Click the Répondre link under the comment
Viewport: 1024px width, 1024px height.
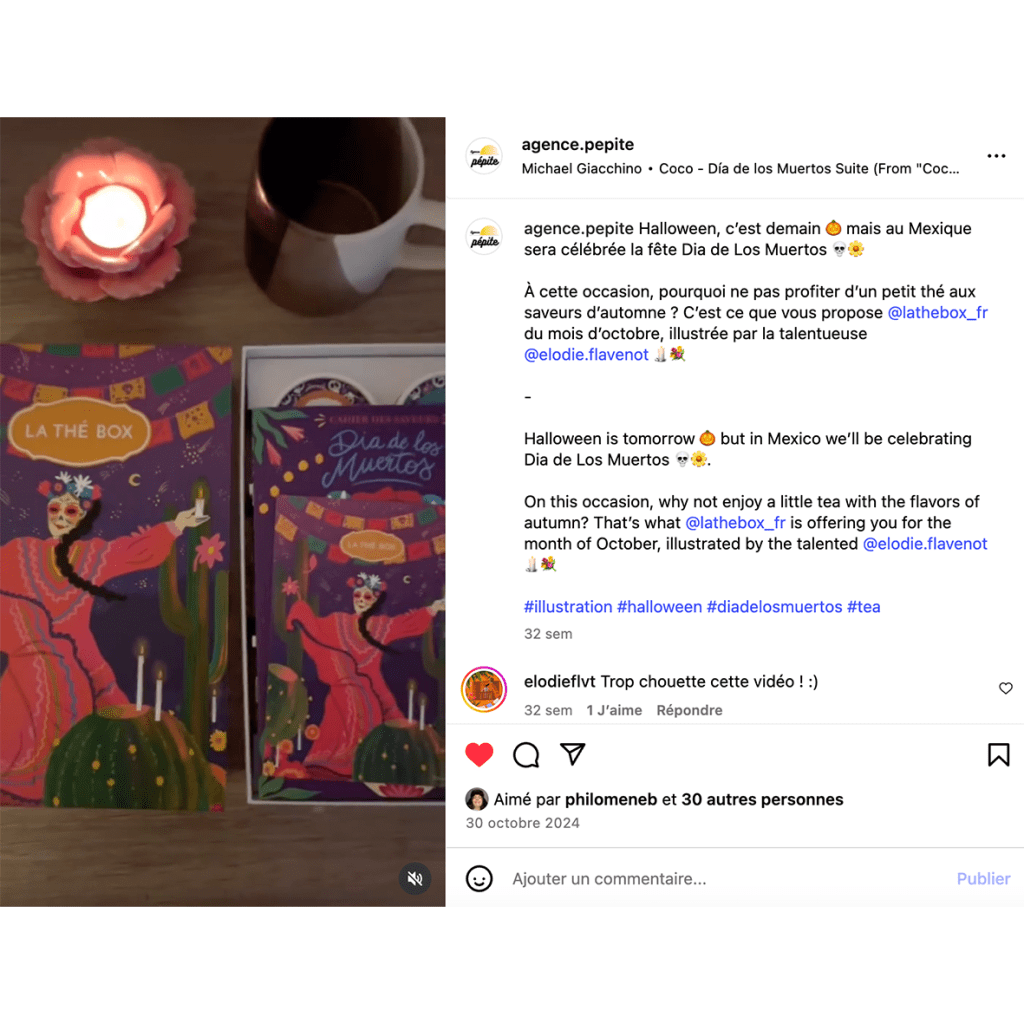point(689,710)
